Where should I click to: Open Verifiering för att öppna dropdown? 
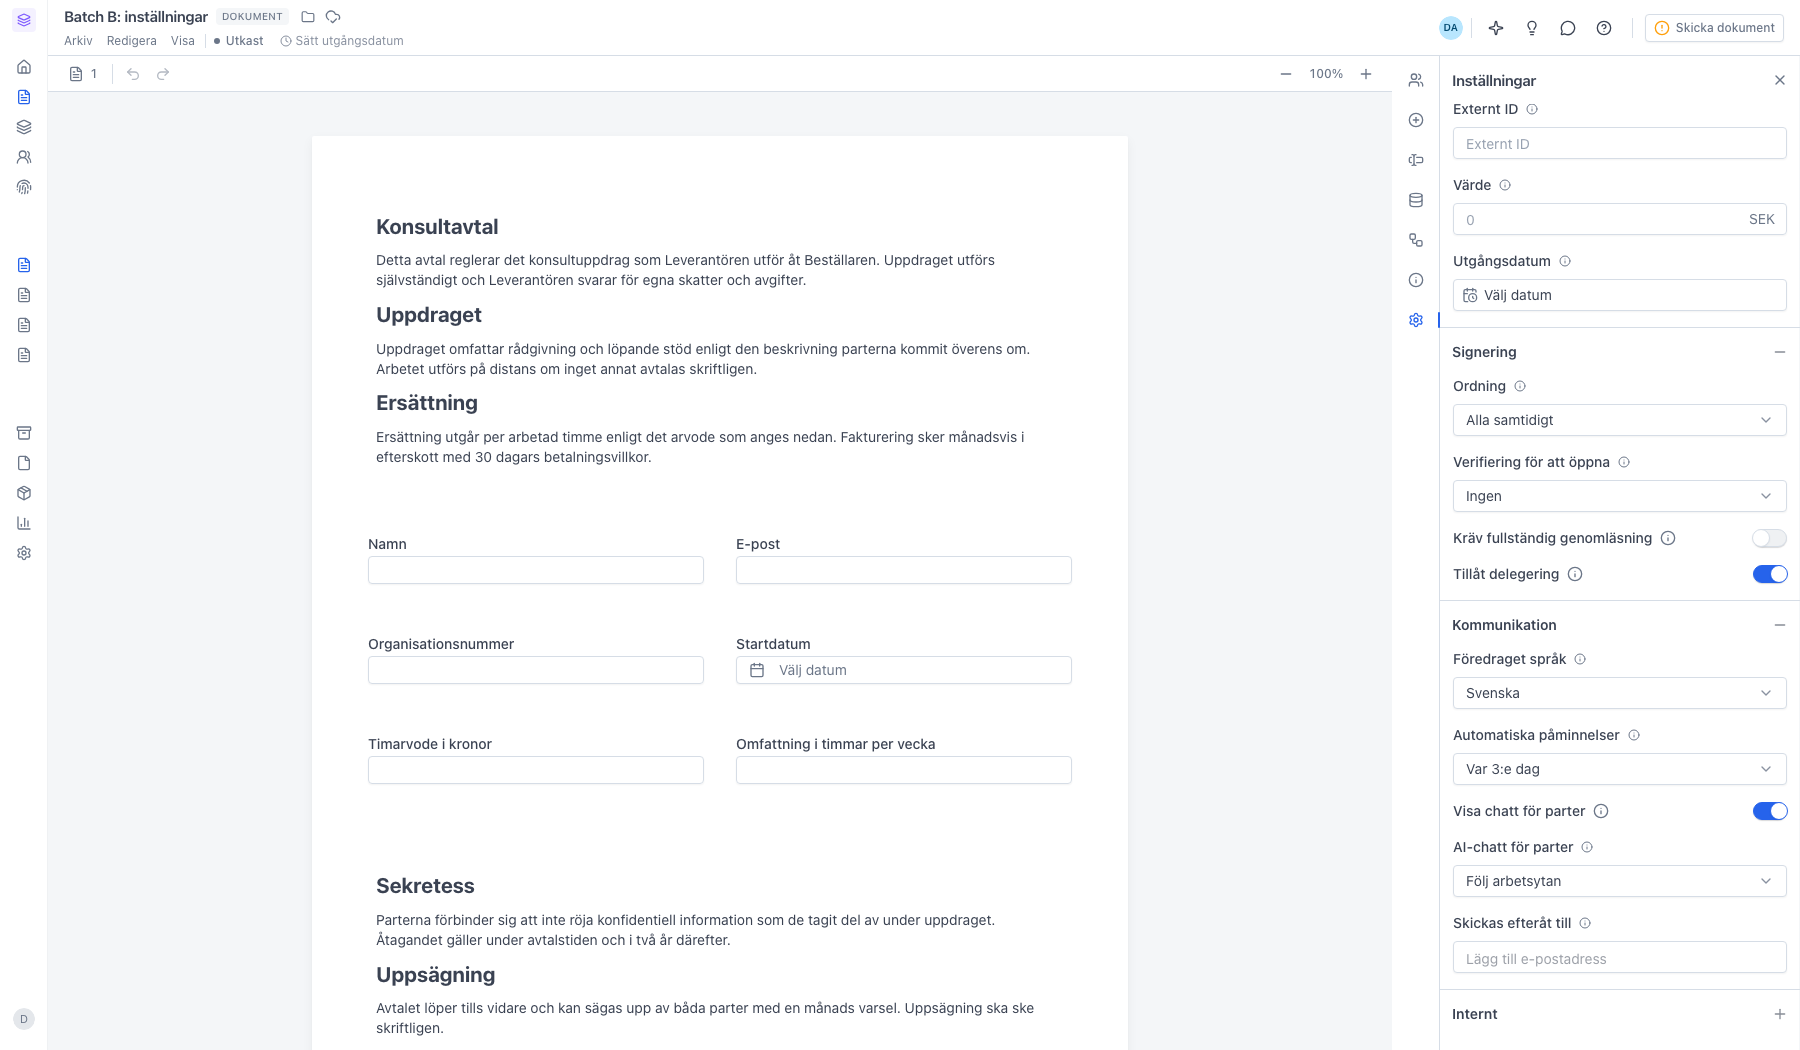[1619, 496]
